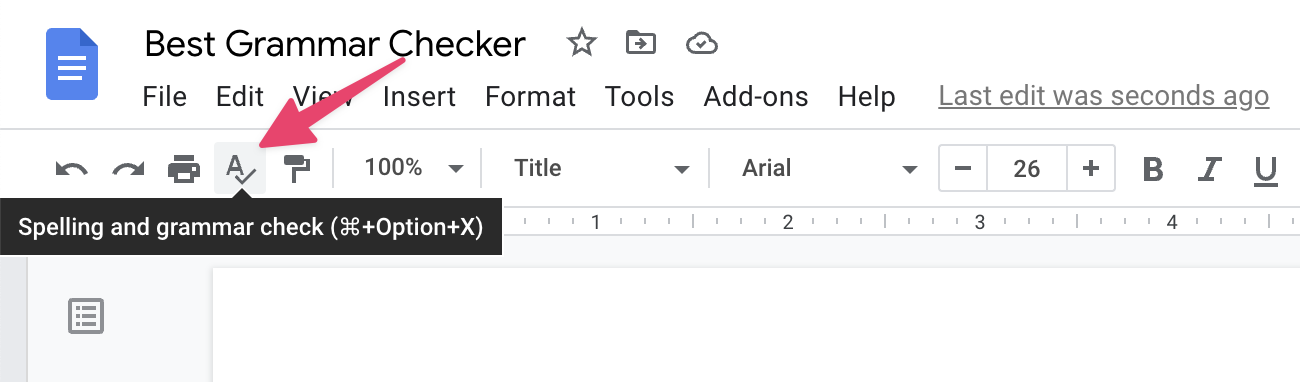Star the Best Grammar Checker document
Screen dimensions: 1300x382
[581, 43]
